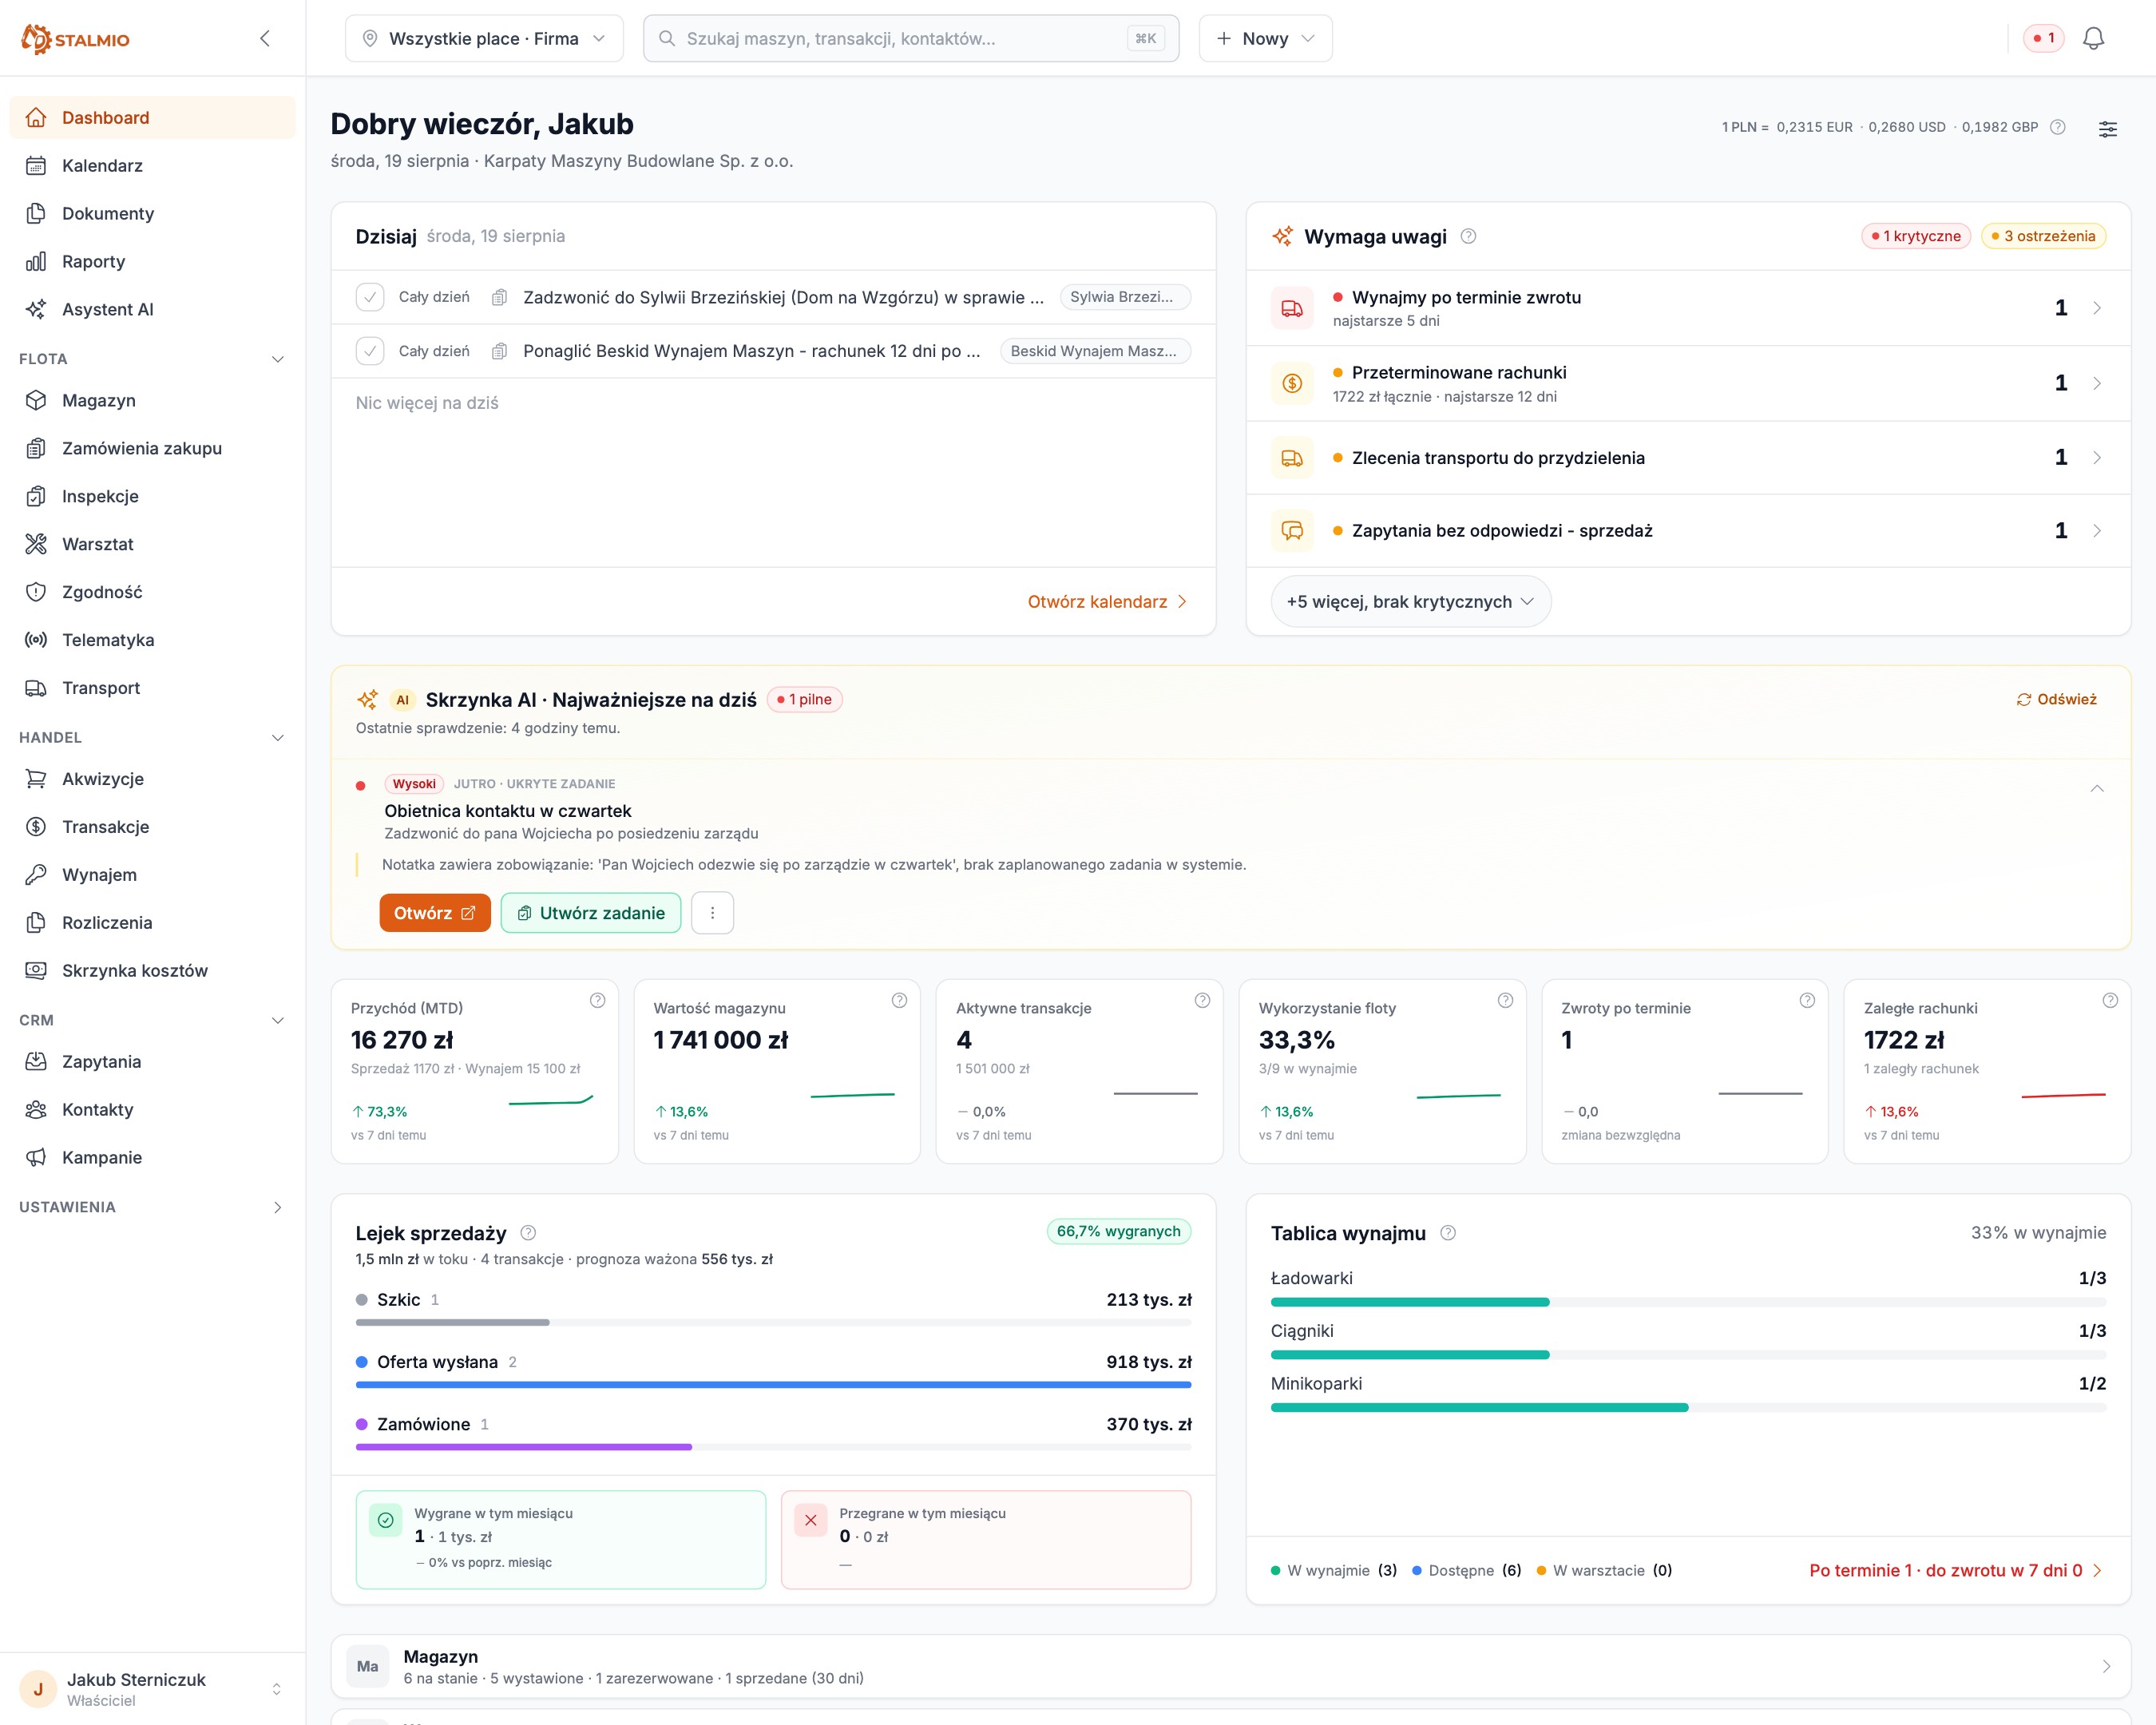The height and width of the screenshot is (1725, 2156).
Task: Expand the USTAWIENIA sidebar section
Action: (x=278, y=1207)
